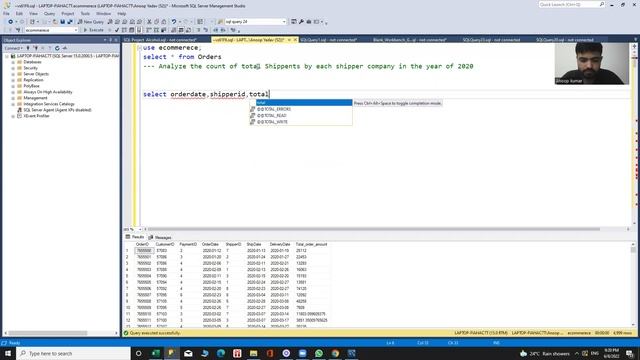Open the Edit menu
The width and height of the screenshot is (640, 360).
(x=19, y=13)
